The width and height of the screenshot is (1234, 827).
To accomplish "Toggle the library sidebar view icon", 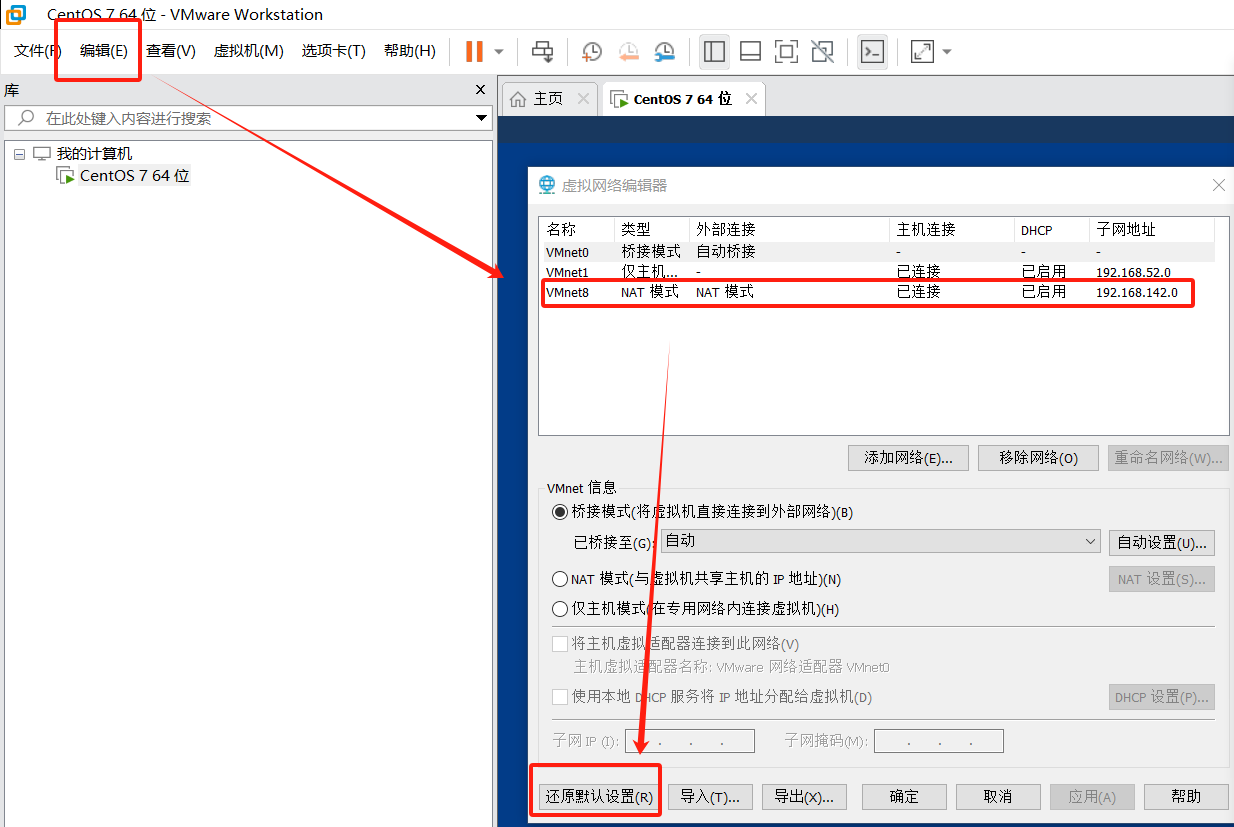I will [x=714, y=51].
